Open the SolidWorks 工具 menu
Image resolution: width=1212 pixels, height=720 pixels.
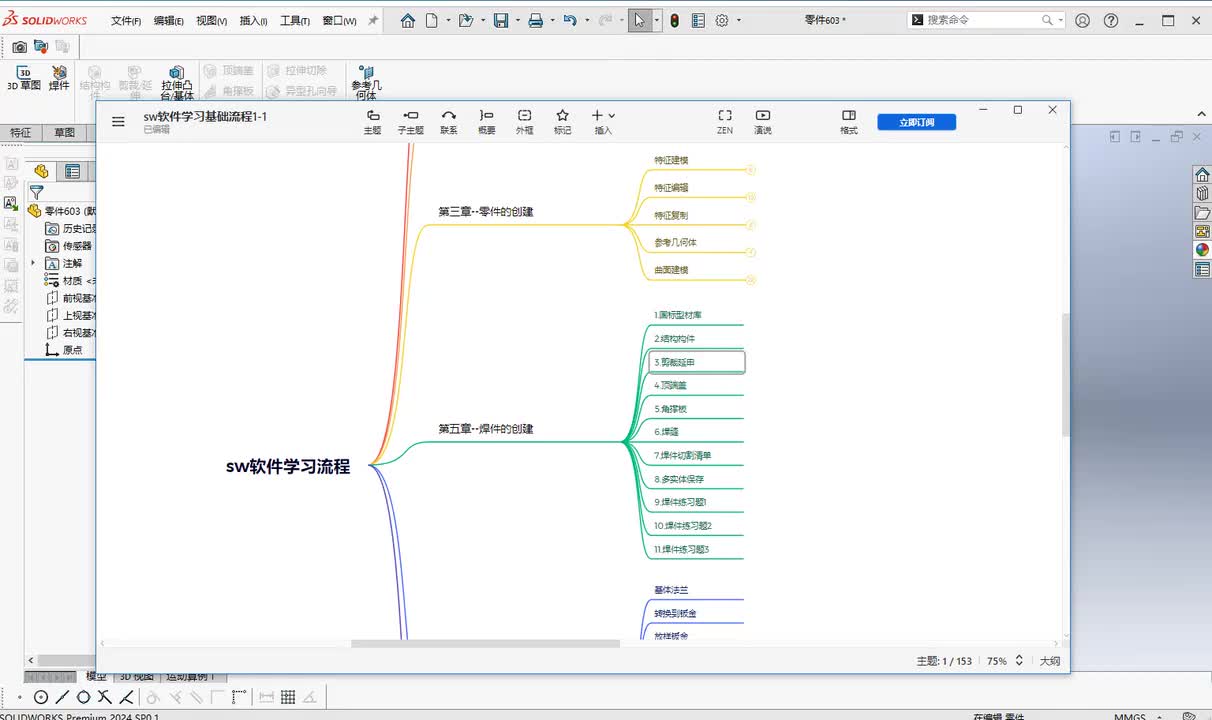(x=295, y=21)
